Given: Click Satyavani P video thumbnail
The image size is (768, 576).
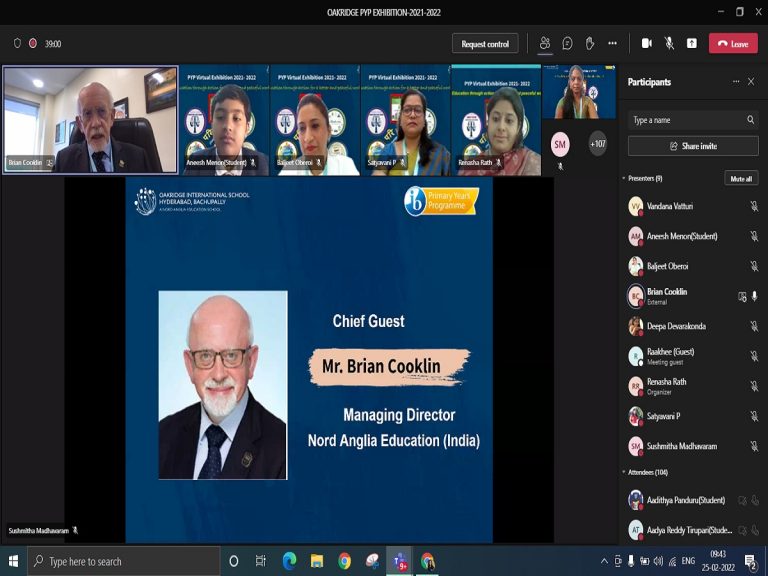Looking at the screenshot, I should point(406,120).
